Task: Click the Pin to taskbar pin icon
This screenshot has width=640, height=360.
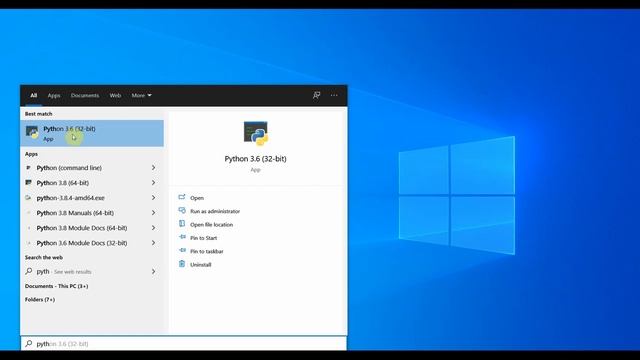Action: pos(182,251)
